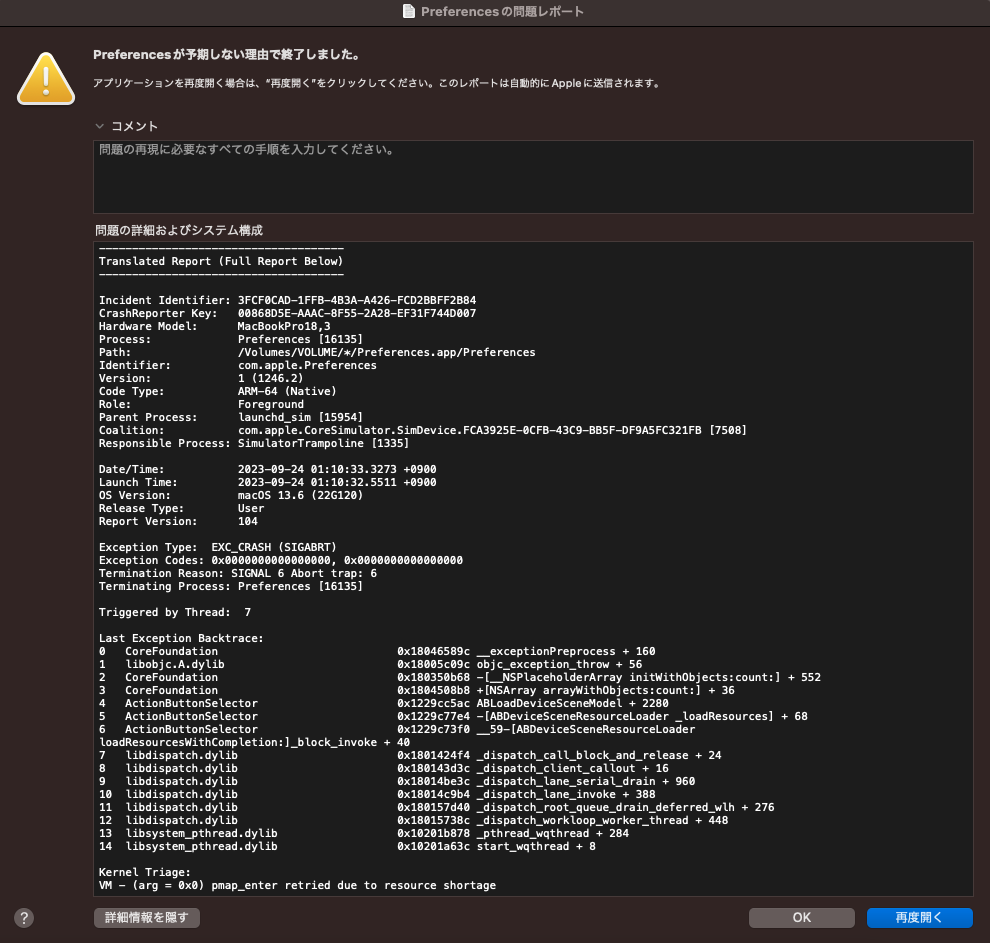Click backtrace frame 0 __exceptionPreprocess
The width and height of the screenshot is (990, 943).
pyautogui.click(x=377, y=651)
